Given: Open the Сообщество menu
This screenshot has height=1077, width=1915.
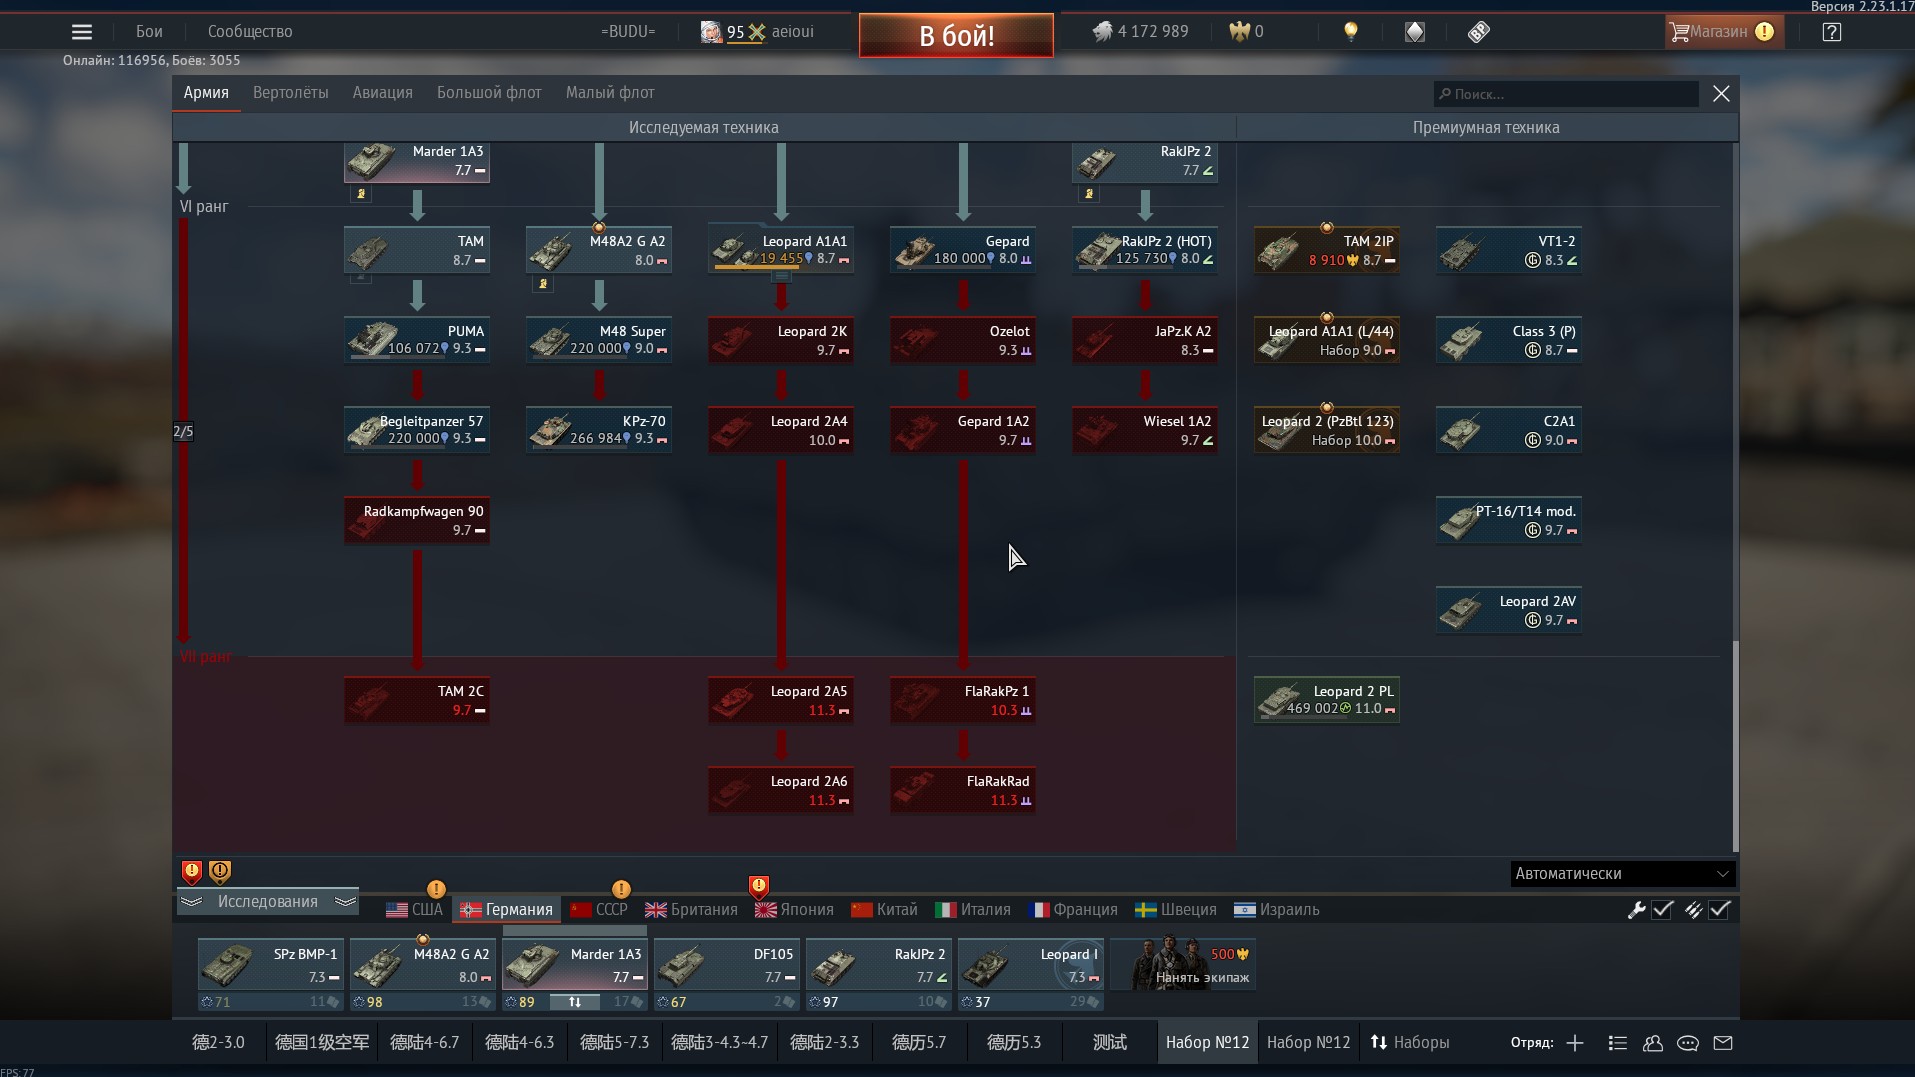Looking at the screenshot, I should [x=250, y=32].
